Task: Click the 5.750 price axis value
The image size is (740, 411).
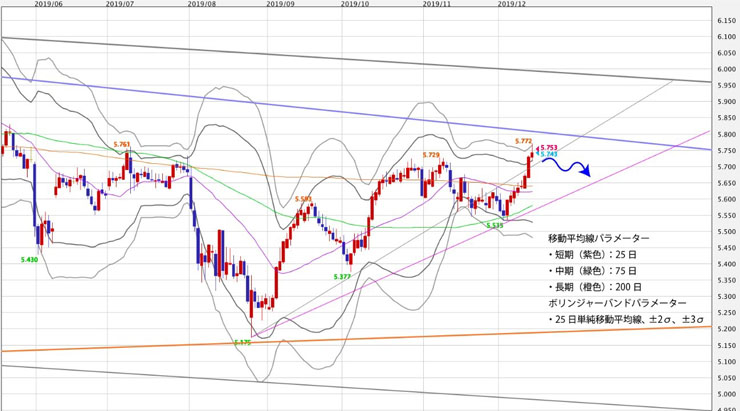Action: click(727, 151)
